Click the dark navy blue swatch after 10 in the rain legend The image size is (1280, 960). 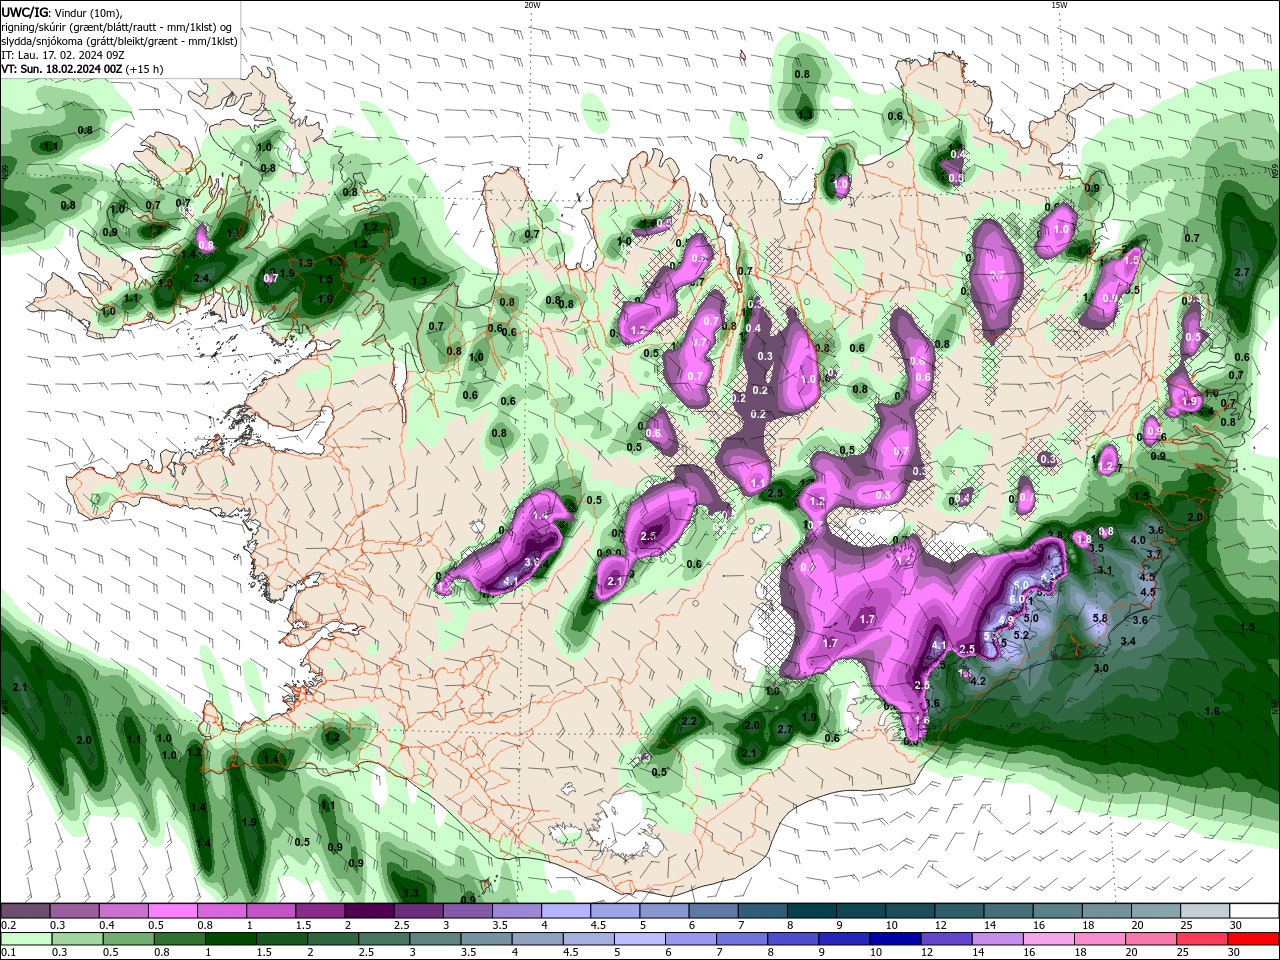coord(894,939)
